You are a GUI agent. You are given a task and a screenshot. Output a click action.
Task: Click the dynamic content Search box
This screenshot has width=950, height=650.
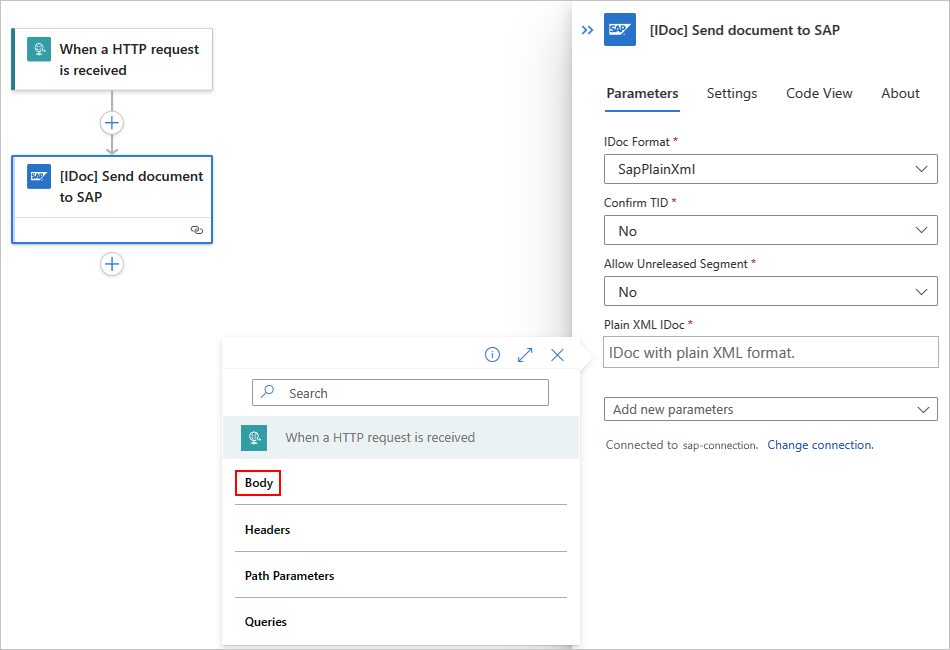point(400,393)
